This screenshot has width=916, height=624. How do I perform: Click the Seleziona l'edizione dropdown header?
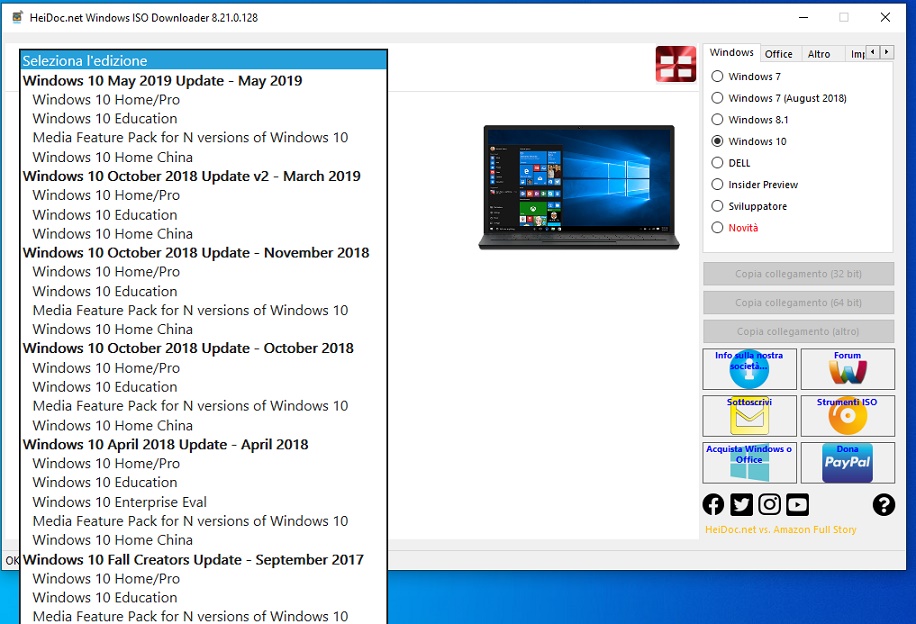(x=203, y=60)
